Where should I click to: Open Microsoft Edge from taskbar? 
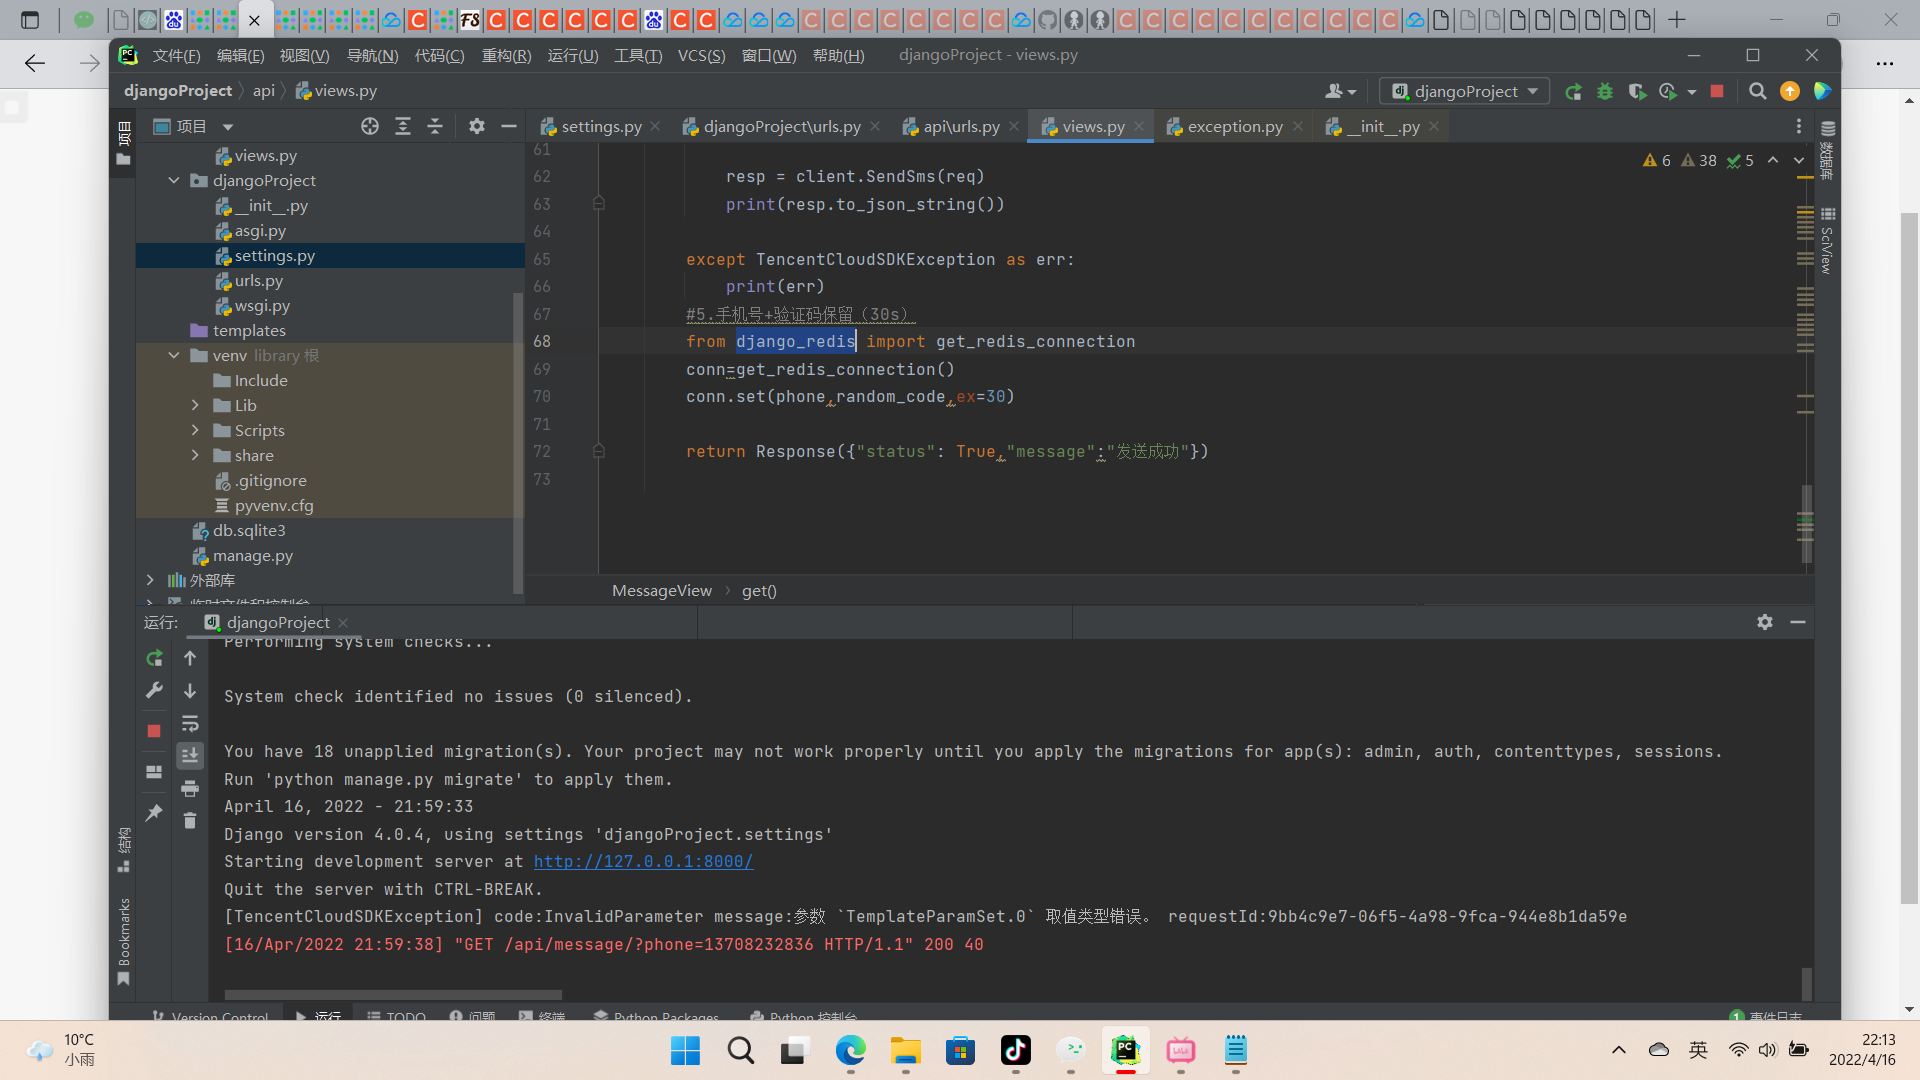click(851, 1050)
